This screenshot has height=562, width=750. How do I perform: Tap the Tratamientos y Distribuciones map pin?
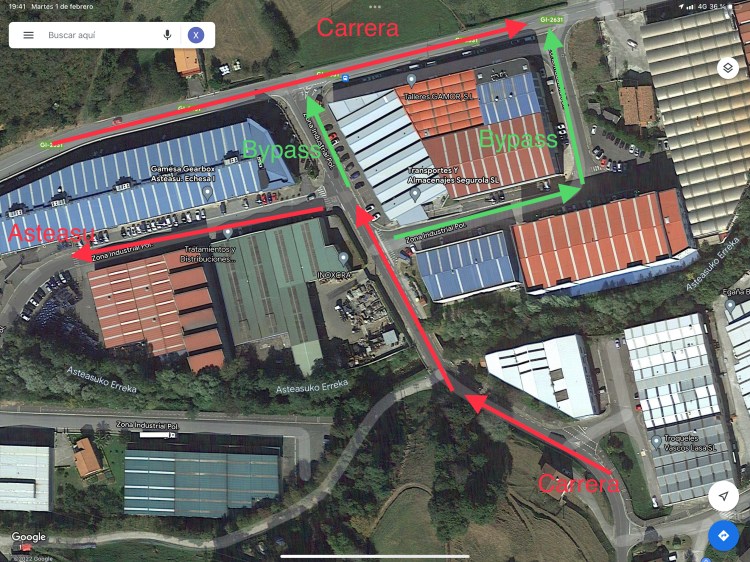pyautogui.click(x=228, y=233)
